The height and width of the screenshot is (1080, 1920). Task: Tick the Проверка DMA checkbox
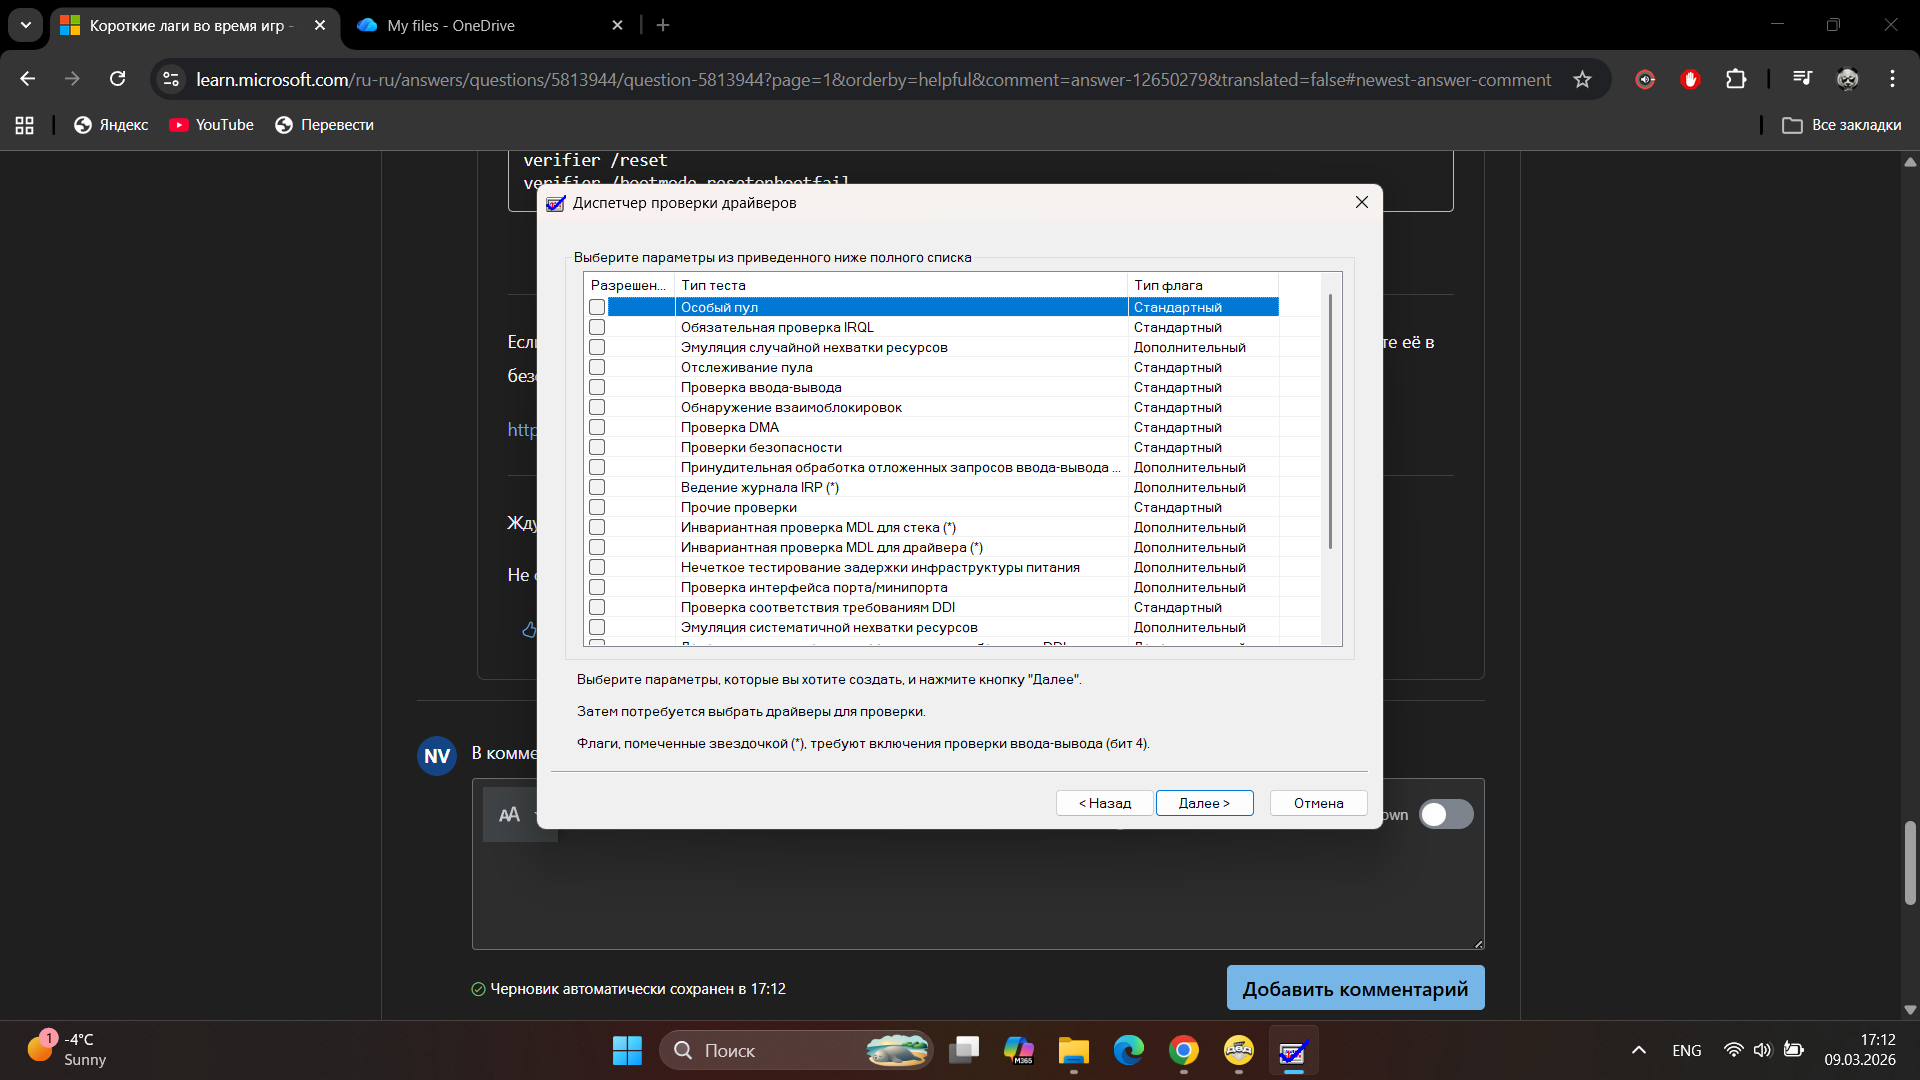[597, 427]
